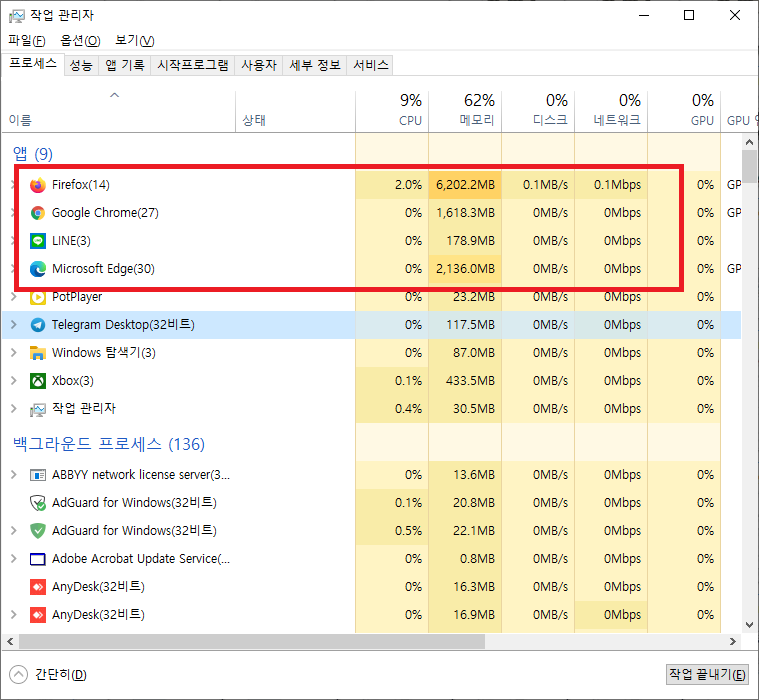
Task: Switch to the 사용자 tab
Action: (259, 65)
